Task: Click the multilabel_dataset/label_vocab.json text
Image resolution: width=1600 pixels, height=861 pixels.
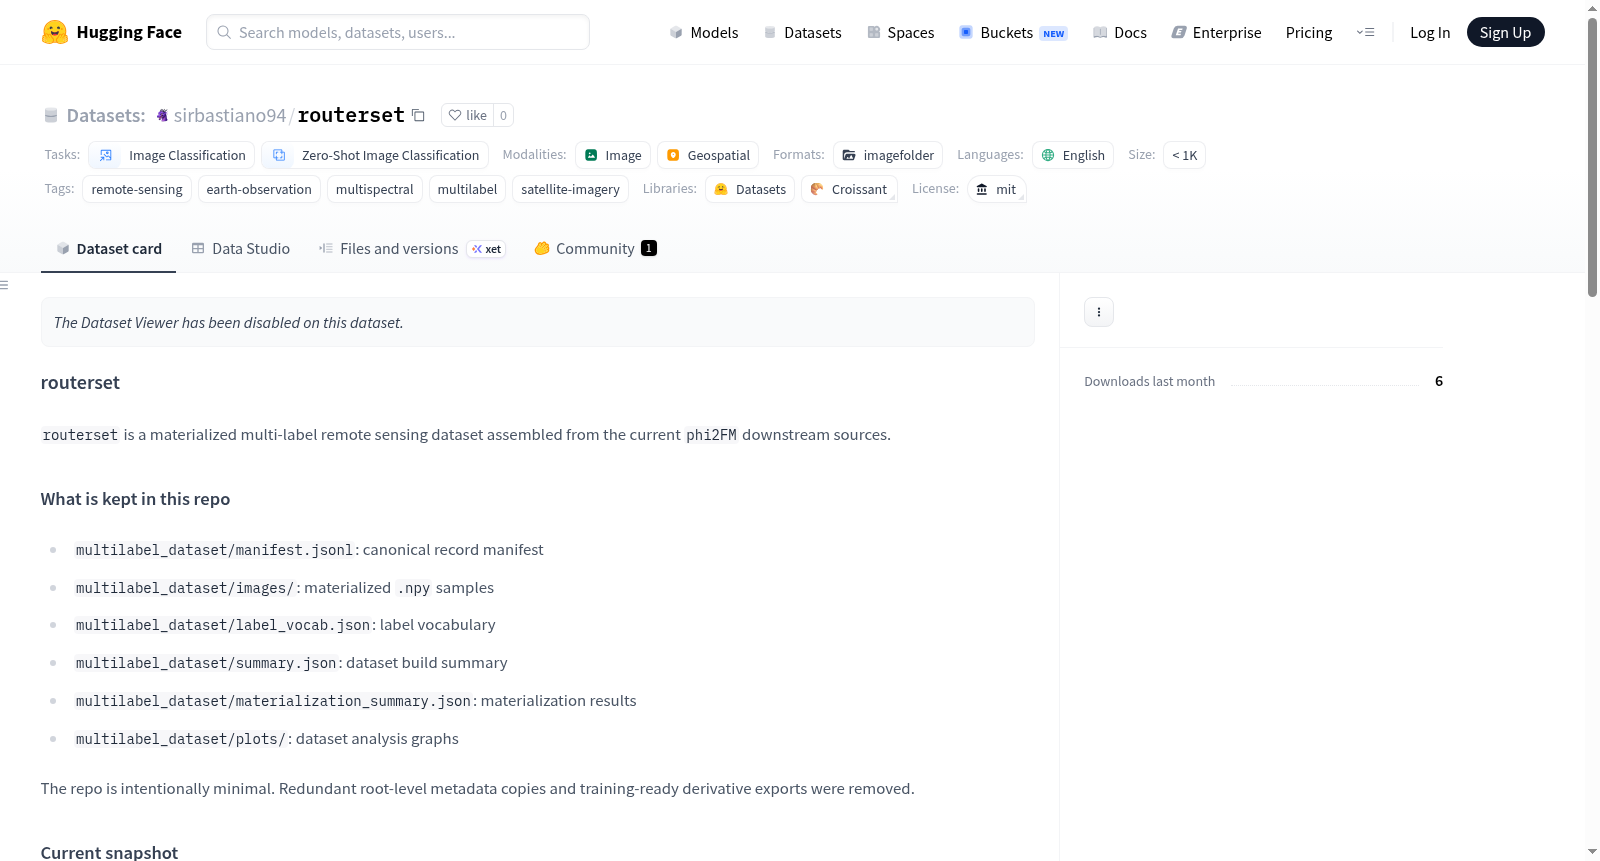Action: point(223,625)
